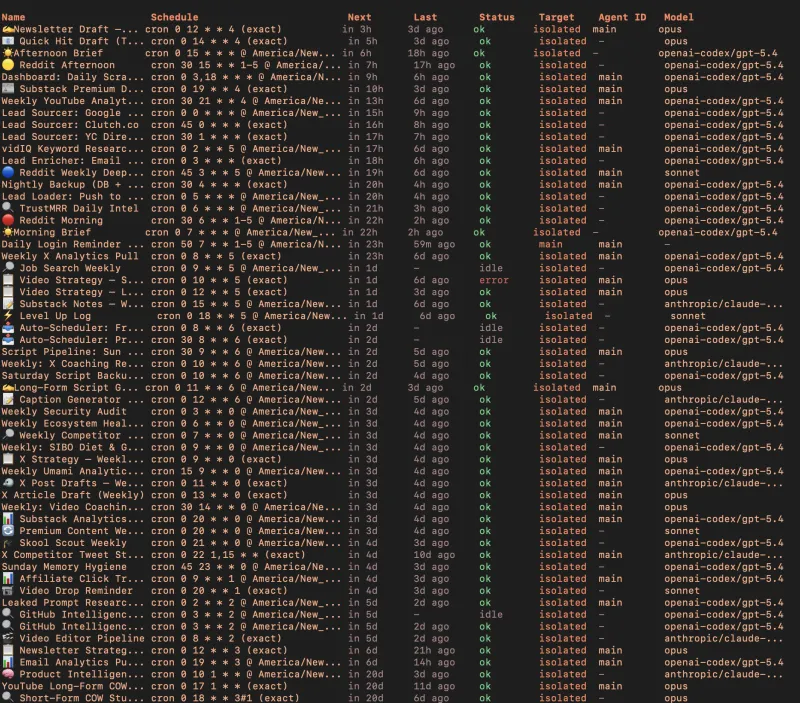The width and height of the screenshot is (800, 703).
Task: Click the Next column header to sort
Action: point(359,17)
